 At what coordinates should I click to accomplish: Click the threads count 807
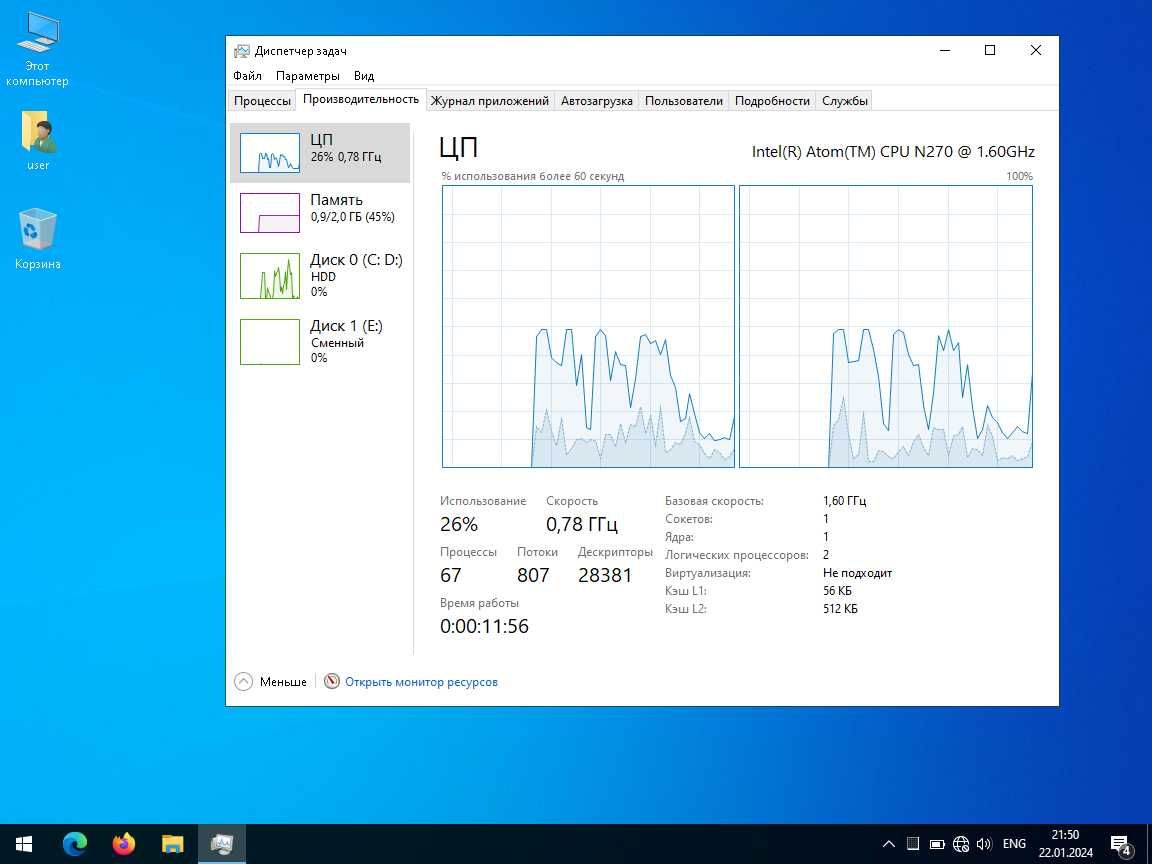pyautogui.click(x=533, y=575)
